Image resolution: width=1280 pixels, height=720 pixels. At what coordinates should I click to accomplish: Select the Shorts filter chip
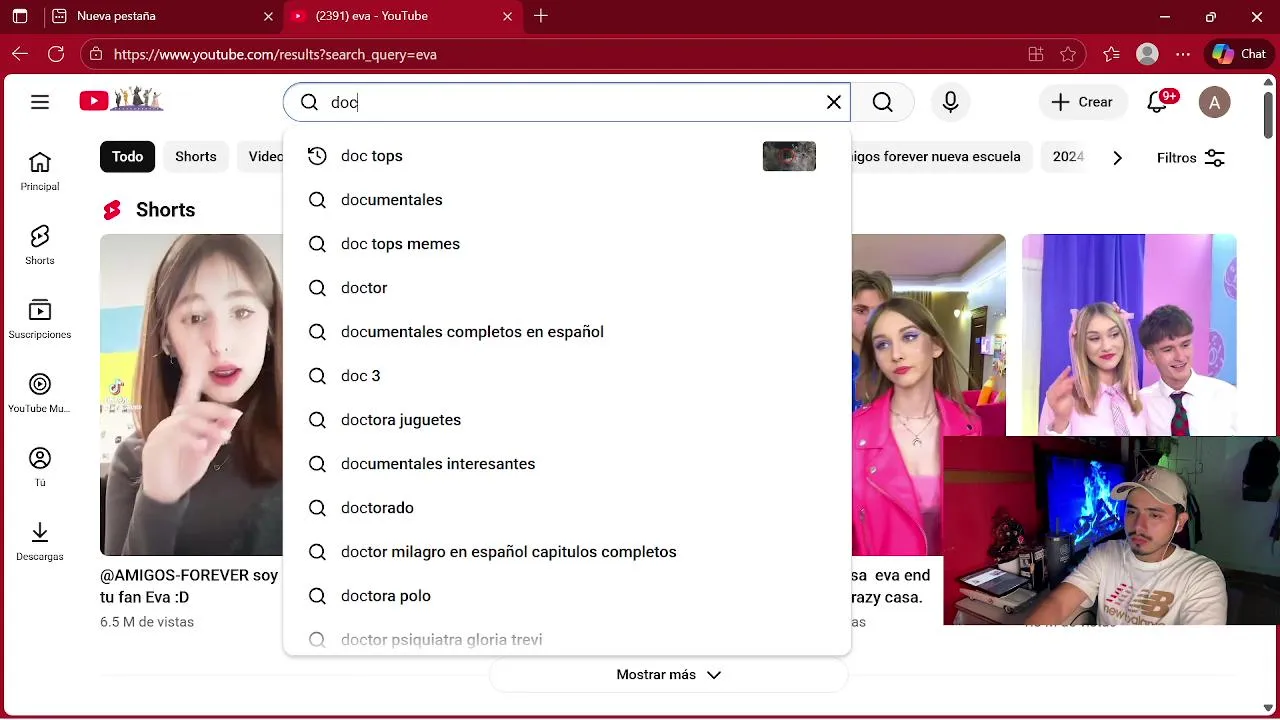pyautogui.click(x=196, y=157)
